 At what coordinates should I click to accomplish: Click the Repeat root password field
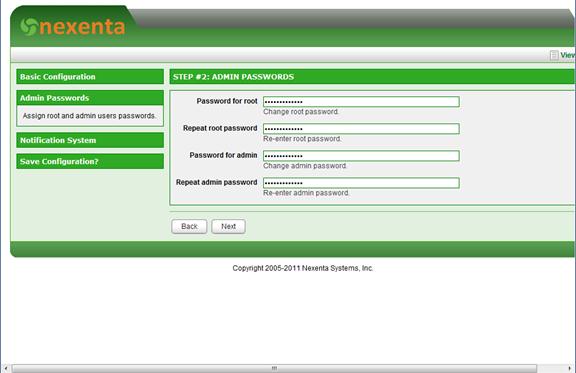tap(361, 129)
